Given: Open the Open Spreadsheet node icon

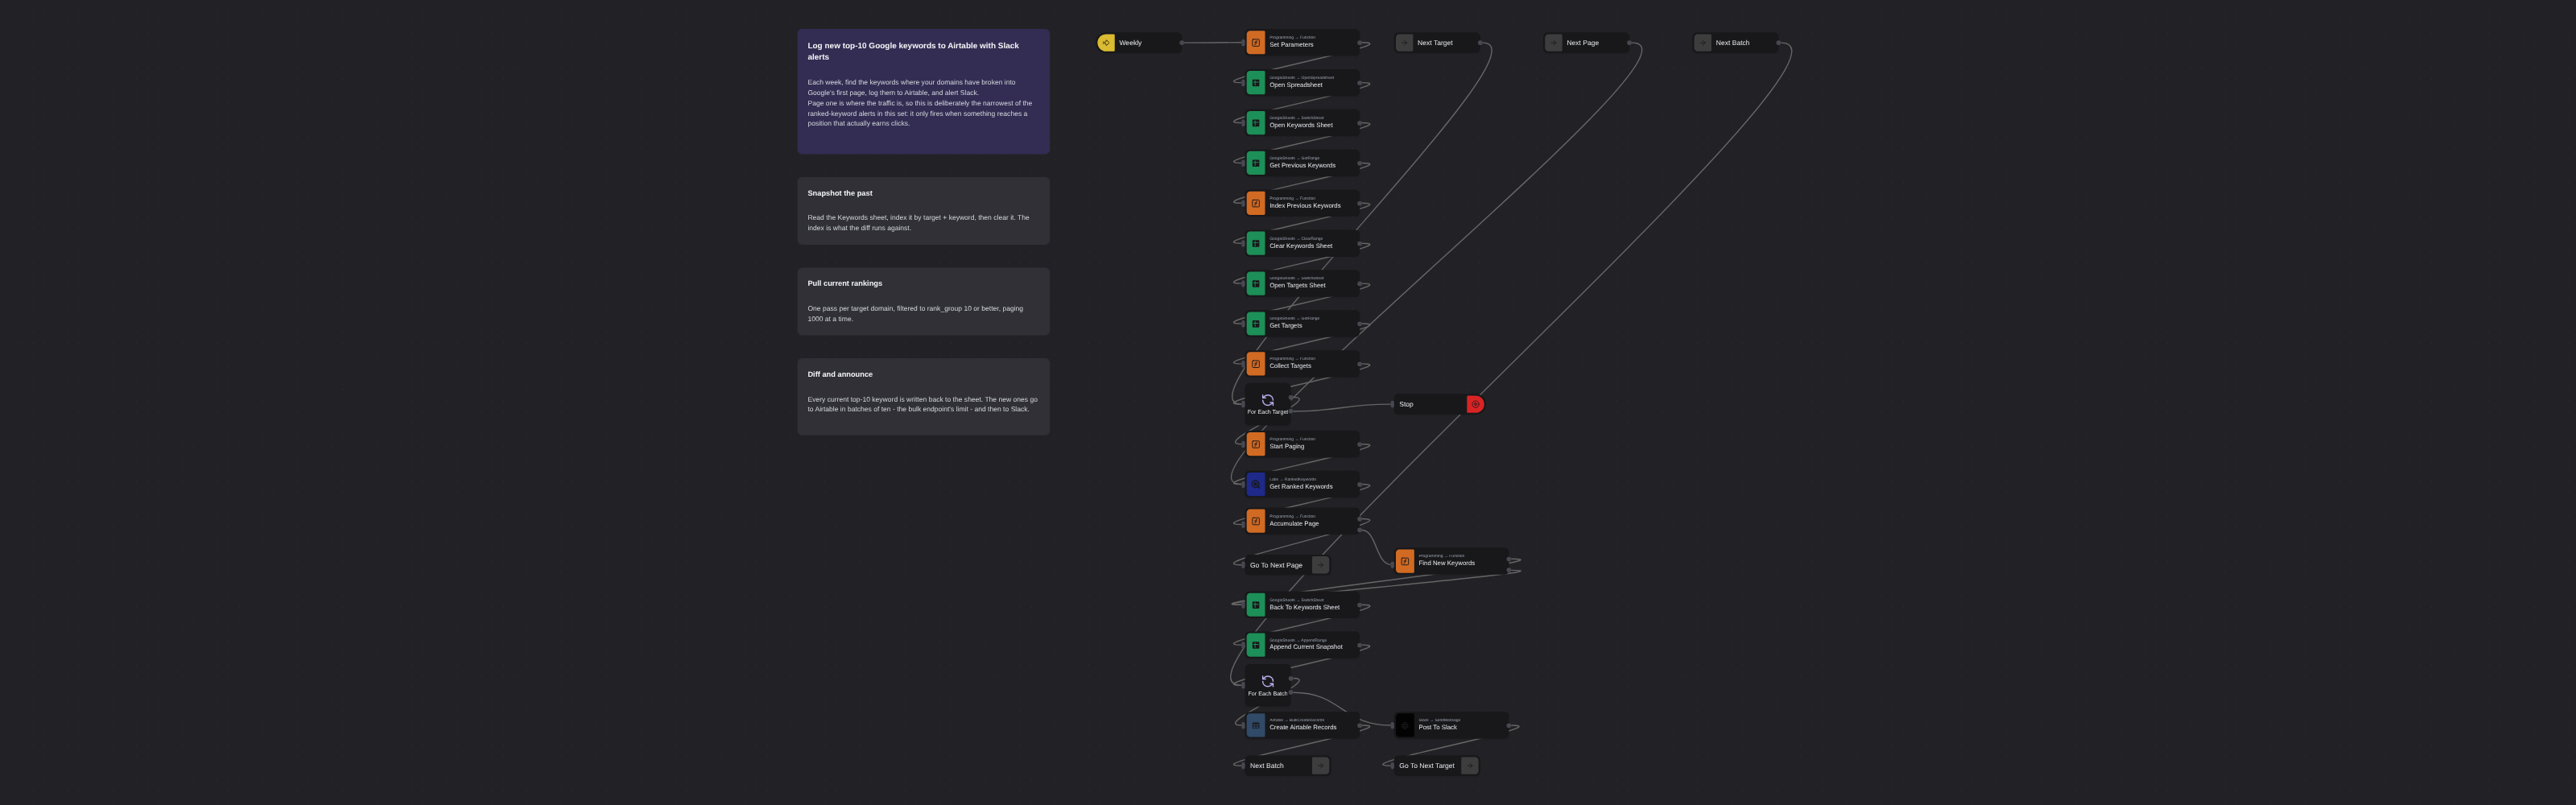Looking at the screenshot, I should [x=1256, y=83].
